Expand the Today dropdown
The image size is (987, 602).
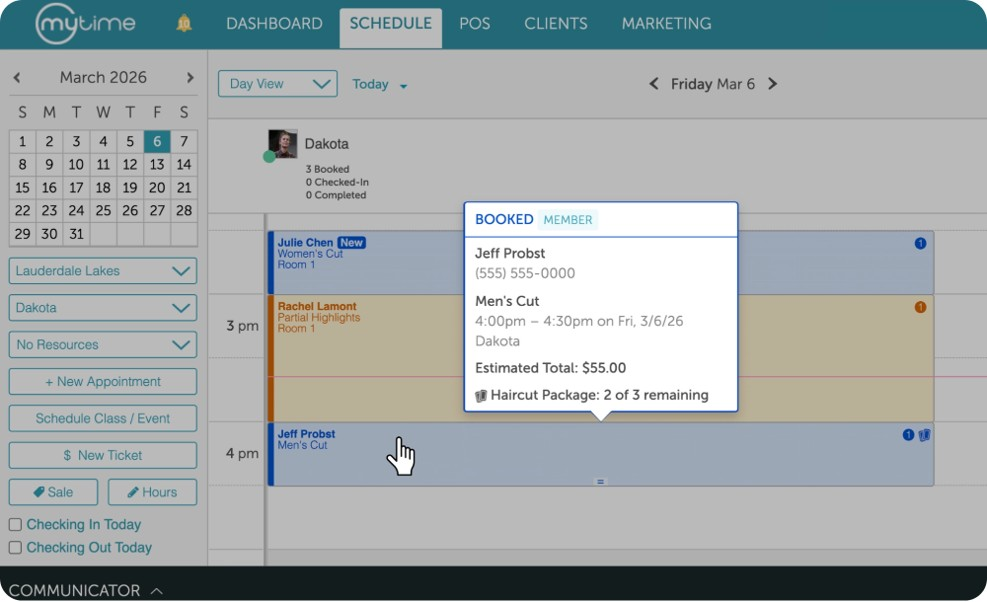pos(380,84)
